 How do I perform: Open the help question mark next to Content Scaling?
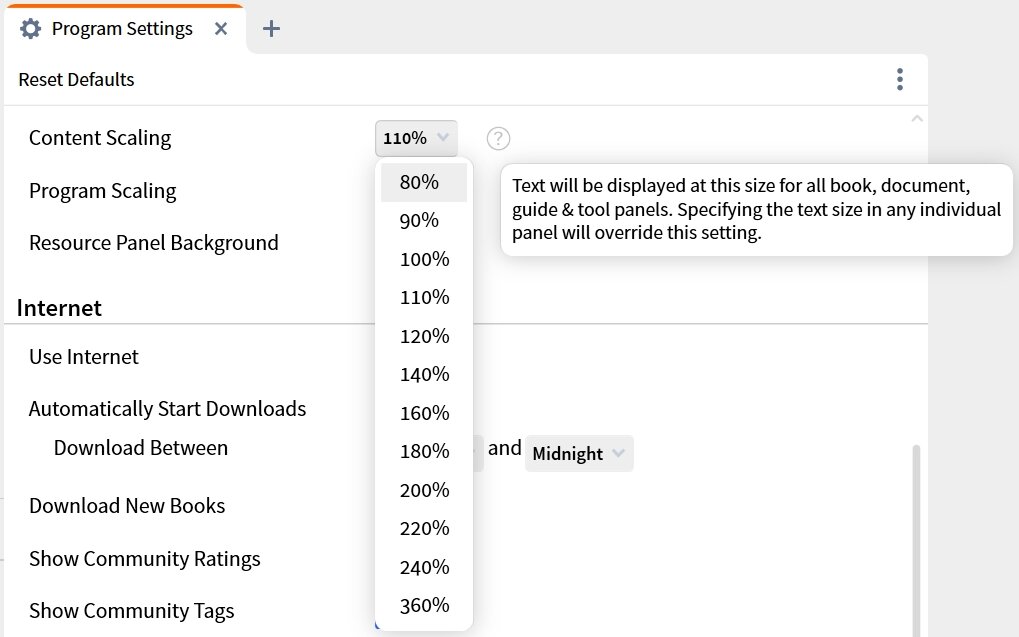[497, 138]
